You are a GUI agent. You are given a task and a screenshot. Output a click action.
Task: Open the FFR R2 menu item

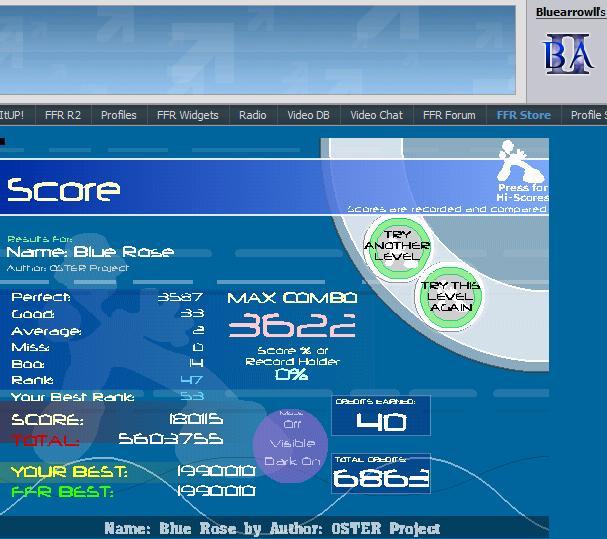[x=62, y=115]
